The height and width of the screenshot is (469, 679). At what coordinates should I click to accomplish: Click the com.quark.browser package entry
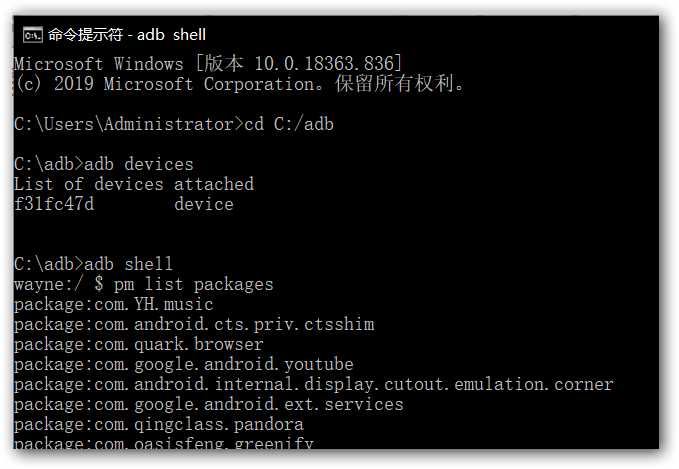point(139,344)
